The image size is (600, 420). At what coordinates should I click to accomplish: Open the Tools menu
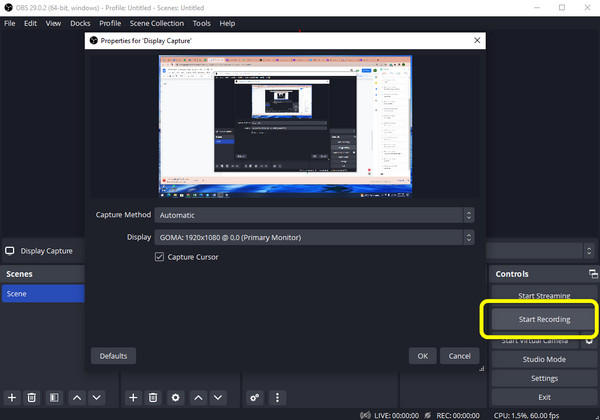point(202,23)
